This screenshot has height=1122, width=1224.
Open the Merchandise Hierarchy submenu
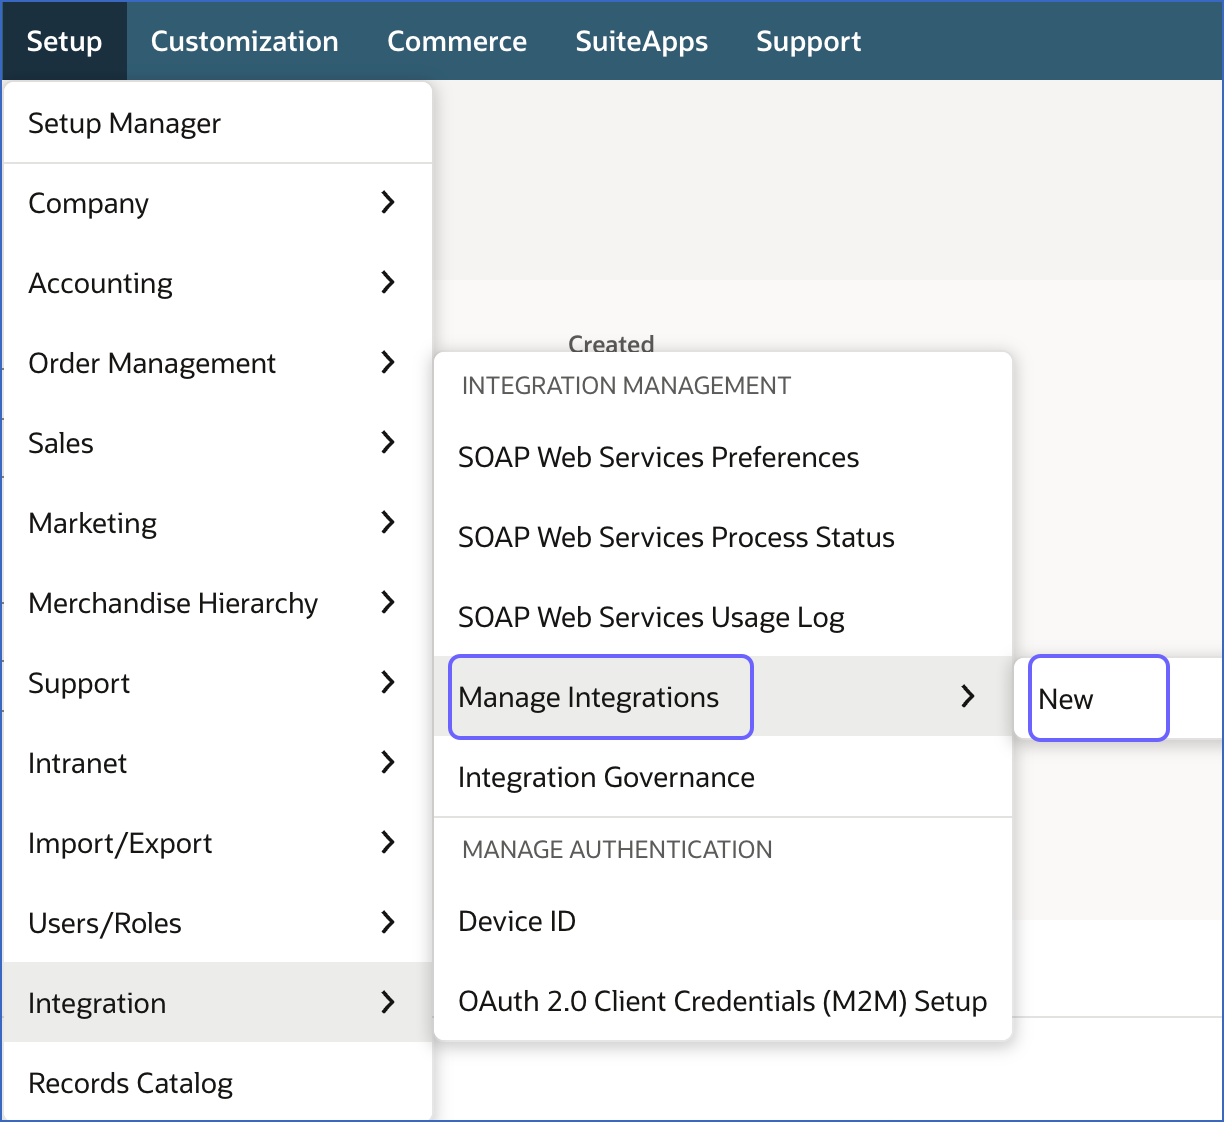(x=173, y=602)
